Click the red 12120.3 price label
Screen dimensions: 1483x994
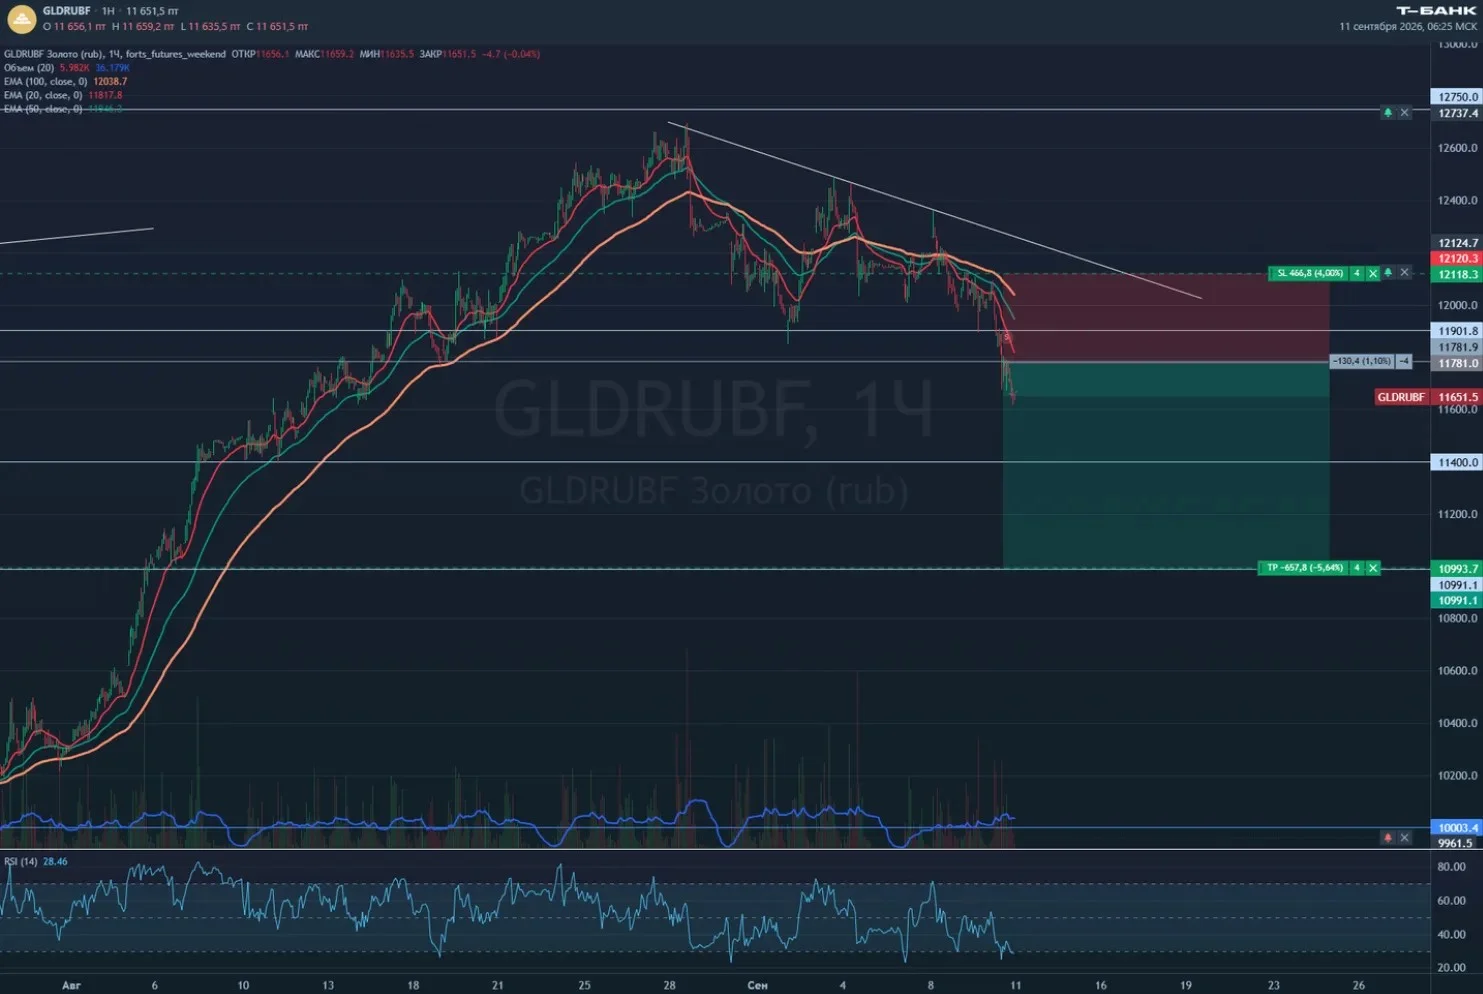pyautogui.click(x=1457, y=259)
